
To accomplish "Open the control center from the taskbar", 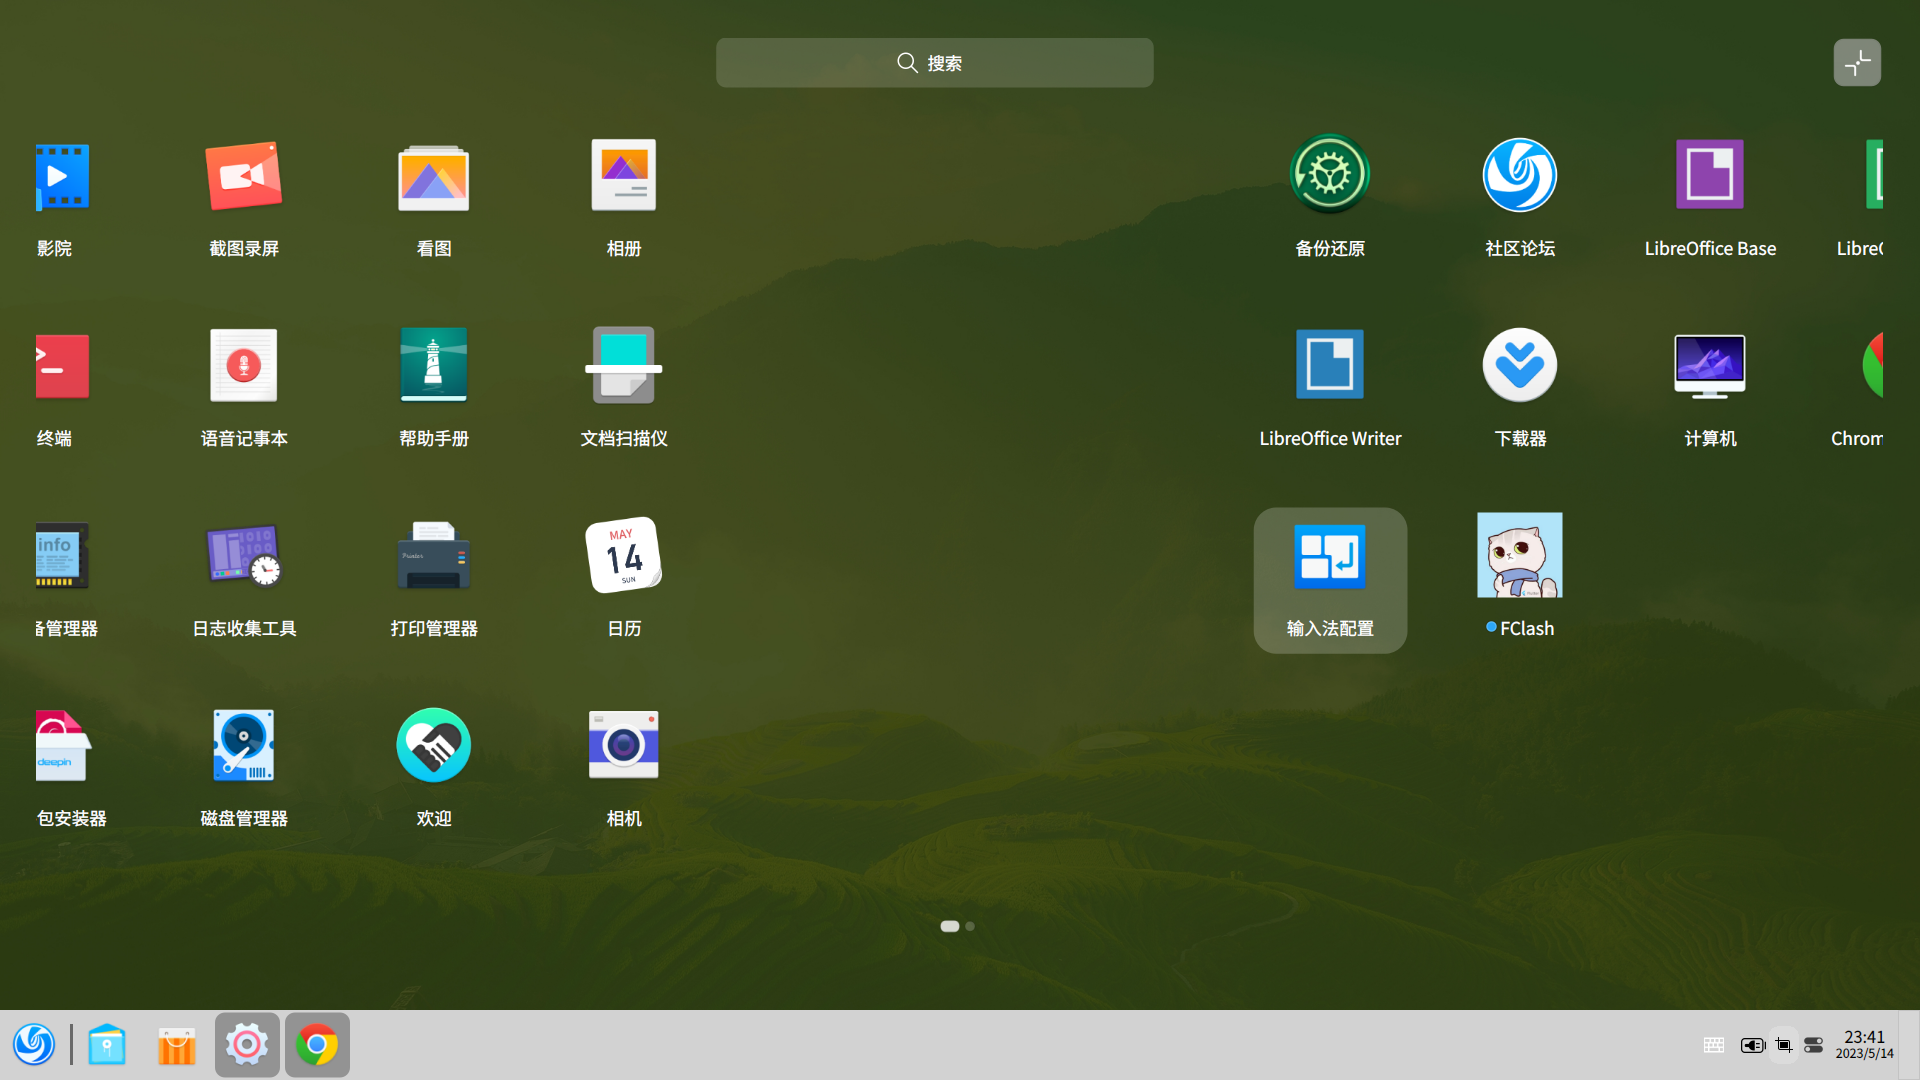I will pos(247,1044).
